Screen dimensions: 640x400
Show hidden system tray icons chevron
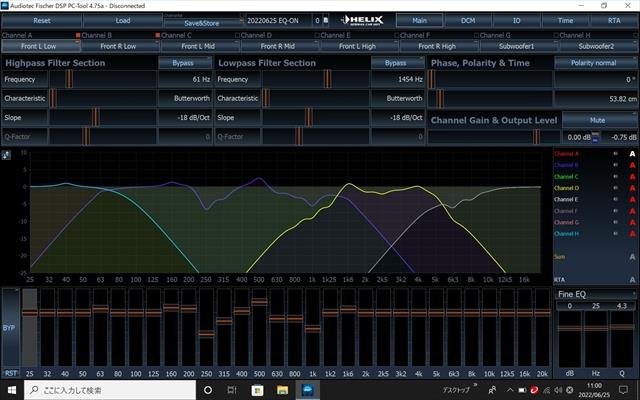click(x=510, y=390)
